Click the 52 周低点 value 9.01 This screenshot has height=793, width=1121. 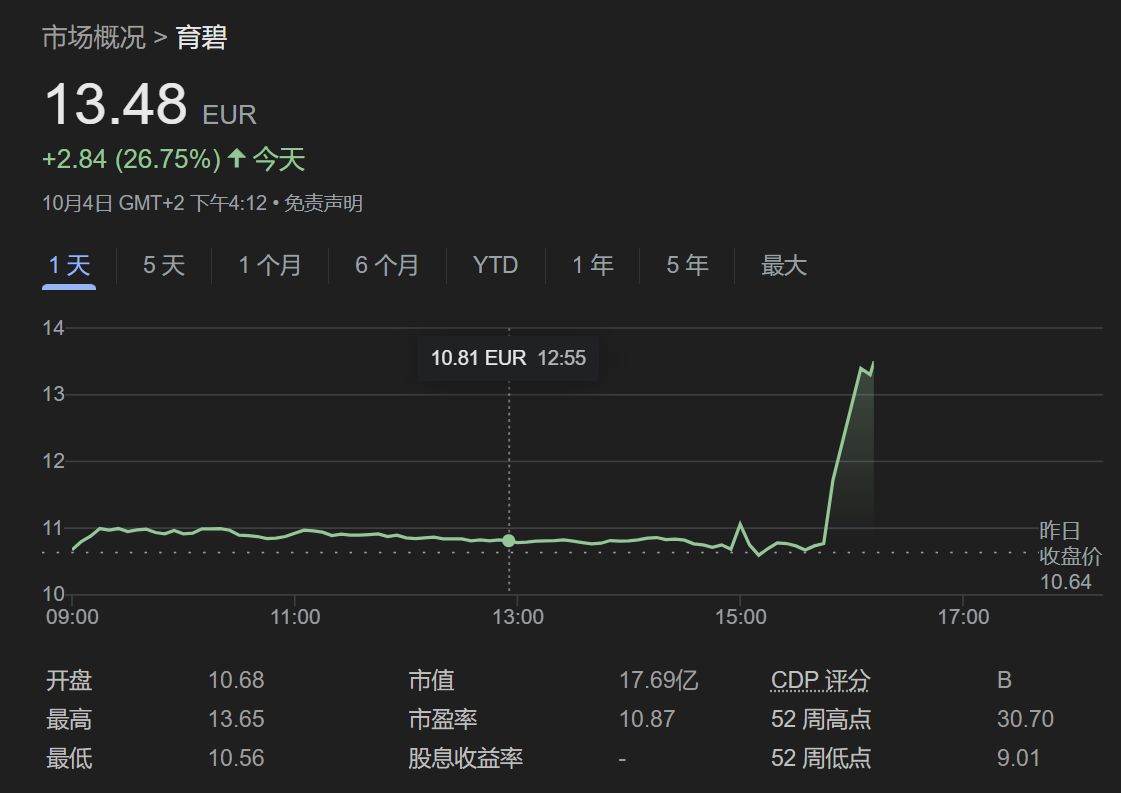pos(1018,758)
